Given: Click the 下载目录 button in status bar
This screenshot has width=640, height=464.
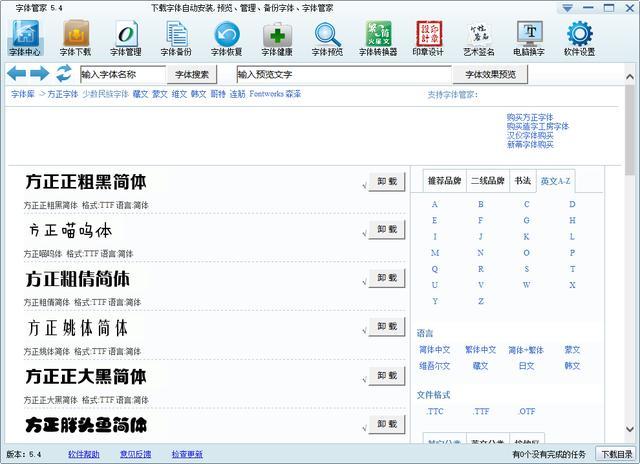Looking at the screenshot, I should [x=615, y=455].
